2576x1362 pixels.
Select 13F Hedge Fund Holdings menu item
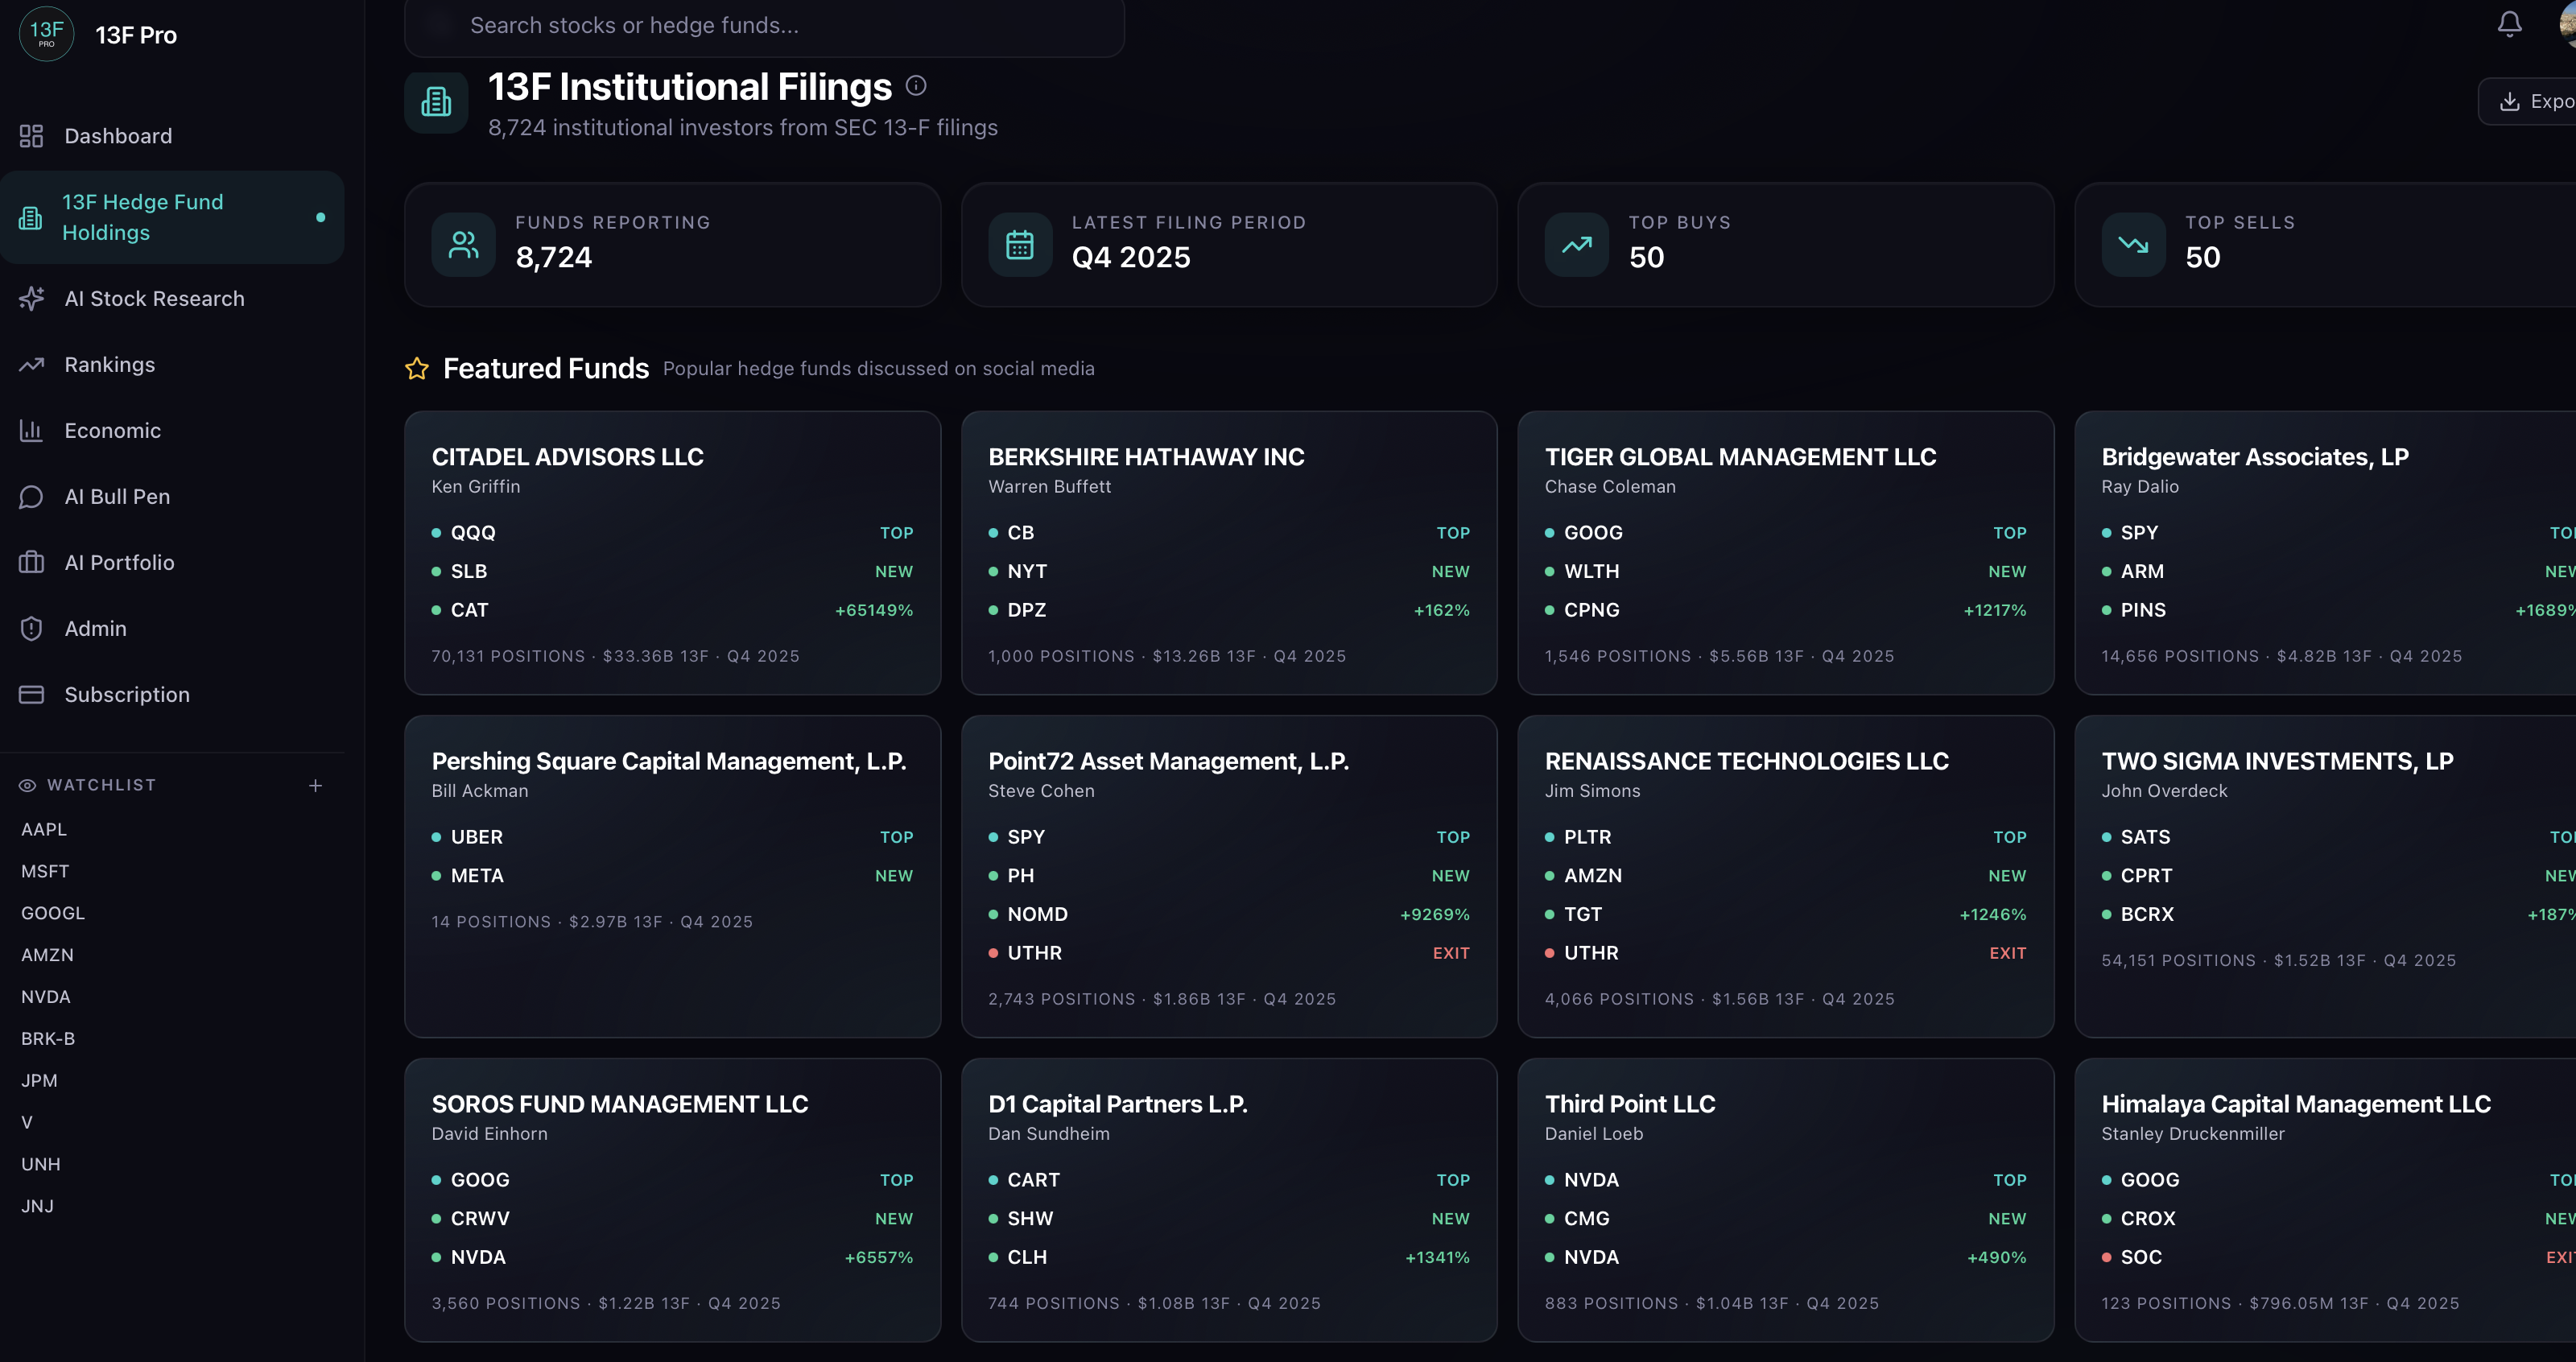click(172, 217)
